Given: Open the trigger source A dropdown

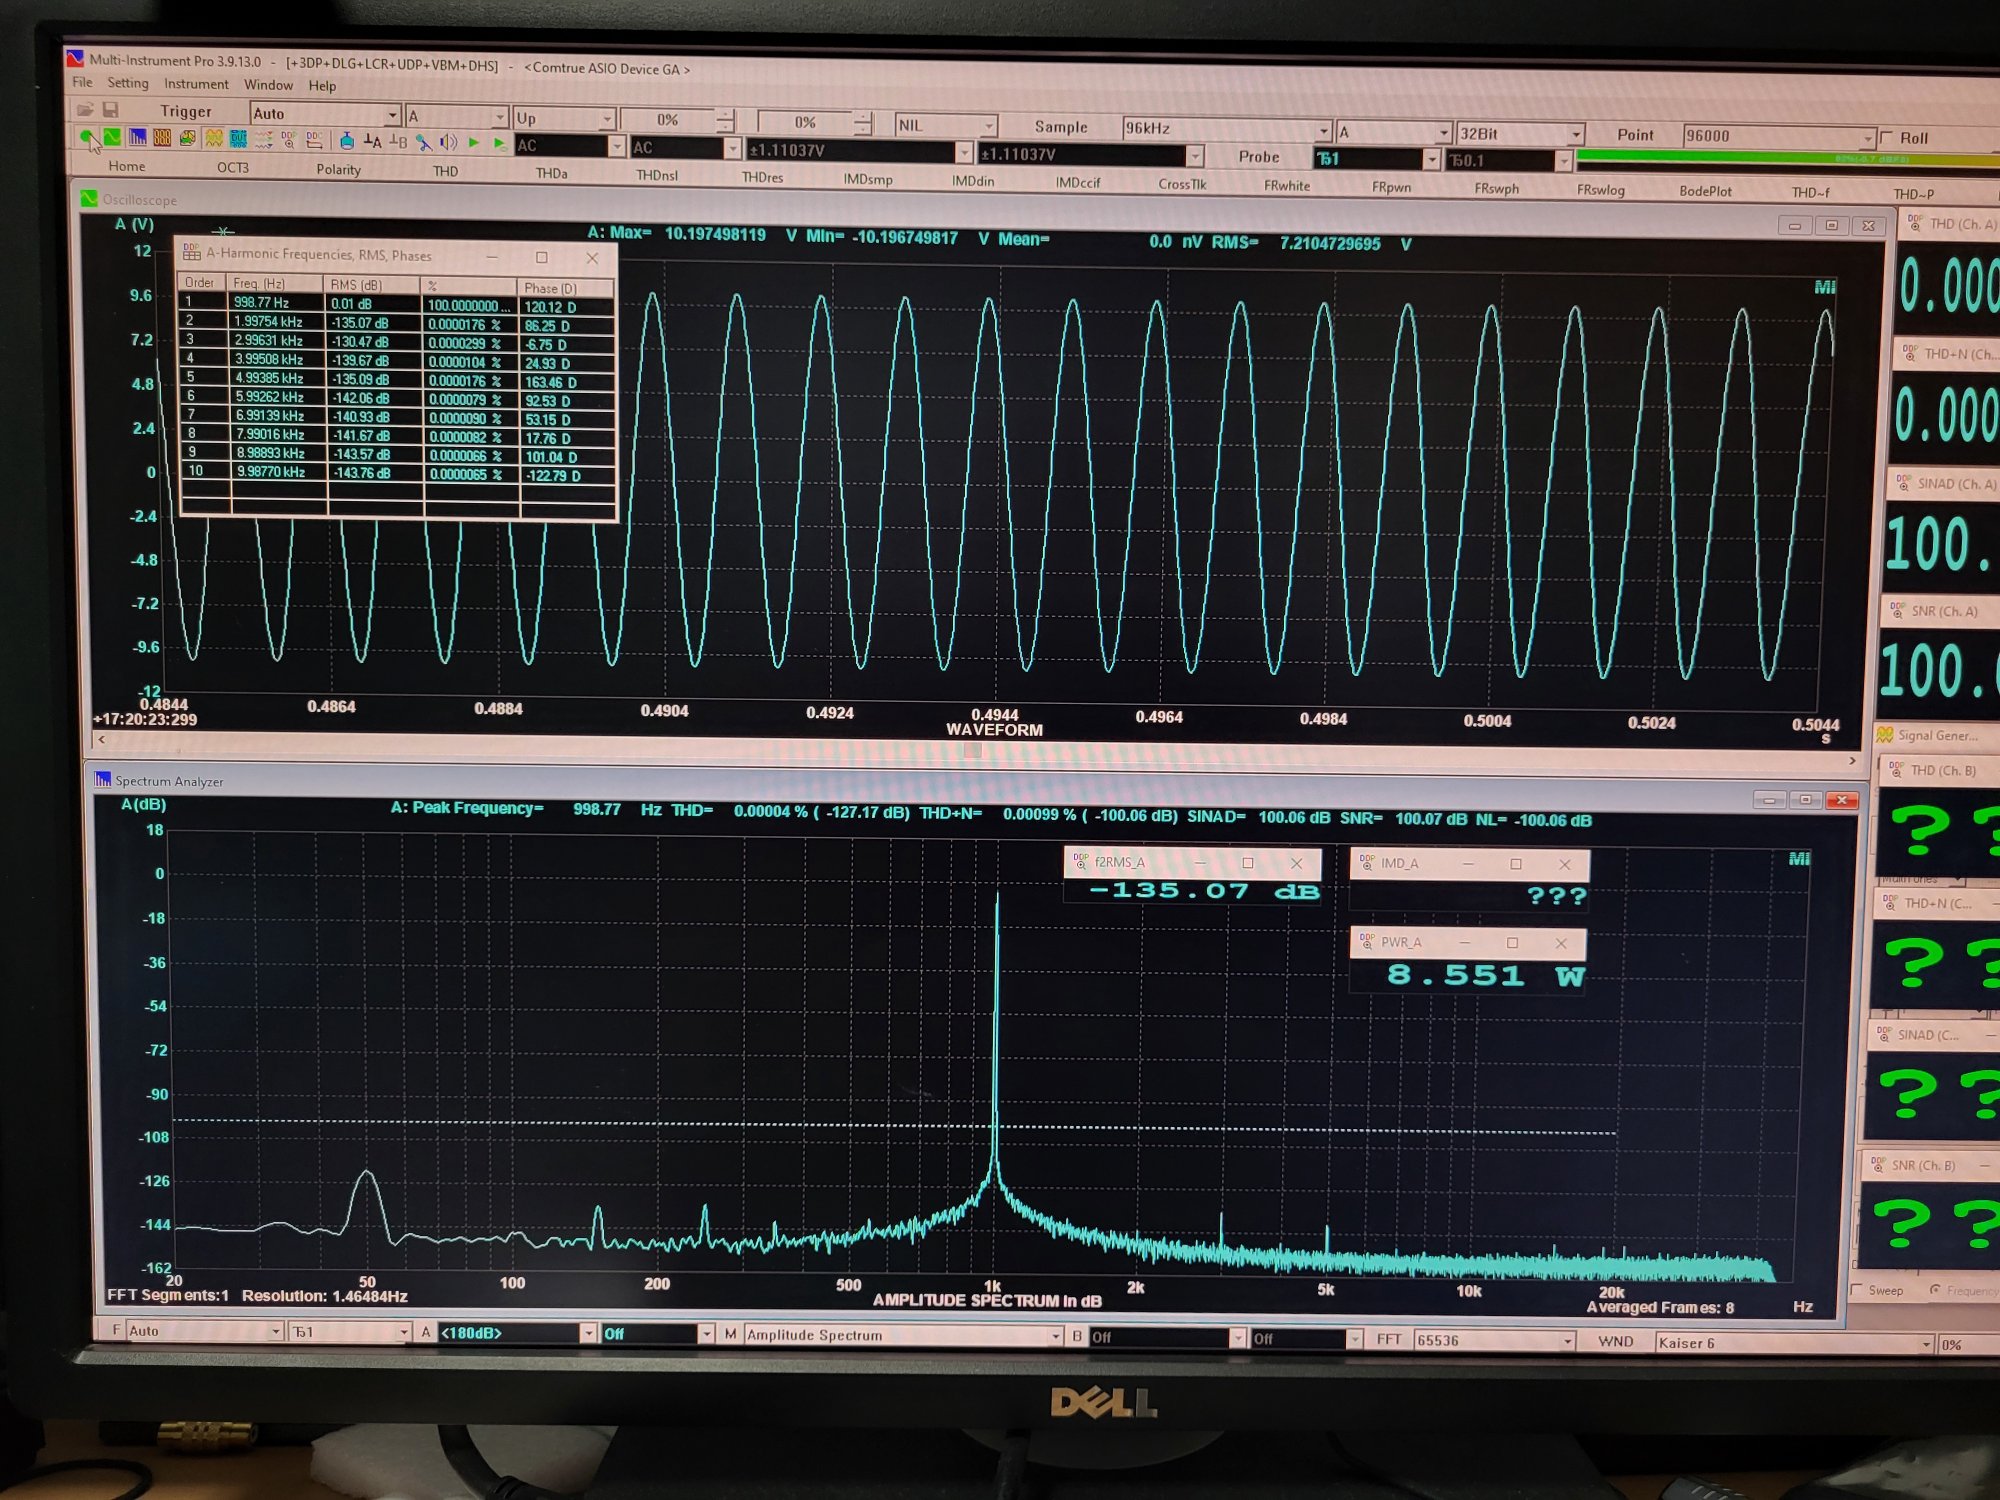Looking at the screenshot, I should (457, 116).
